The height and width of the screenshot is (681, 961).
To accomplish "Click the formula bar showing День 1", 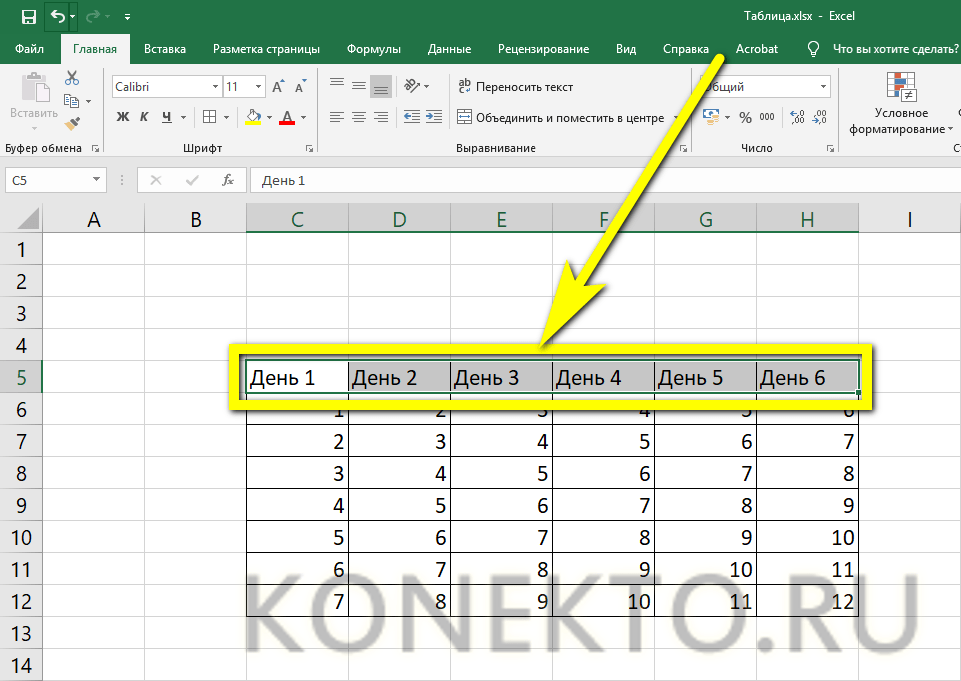I will (605, 180).
